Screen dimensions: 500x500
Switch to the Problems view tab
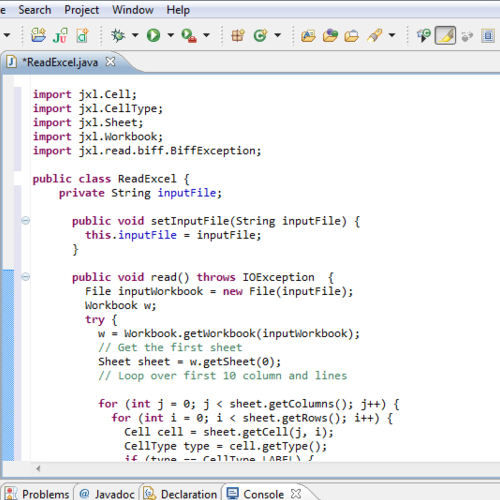coord(37,493)
